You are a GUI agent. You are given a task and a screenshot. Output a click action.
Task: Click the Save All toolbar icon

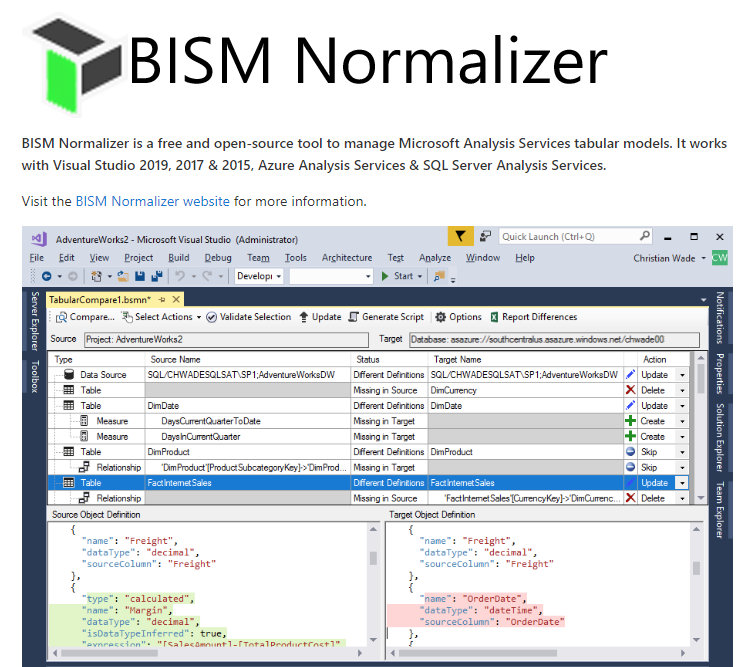point(157,276)
